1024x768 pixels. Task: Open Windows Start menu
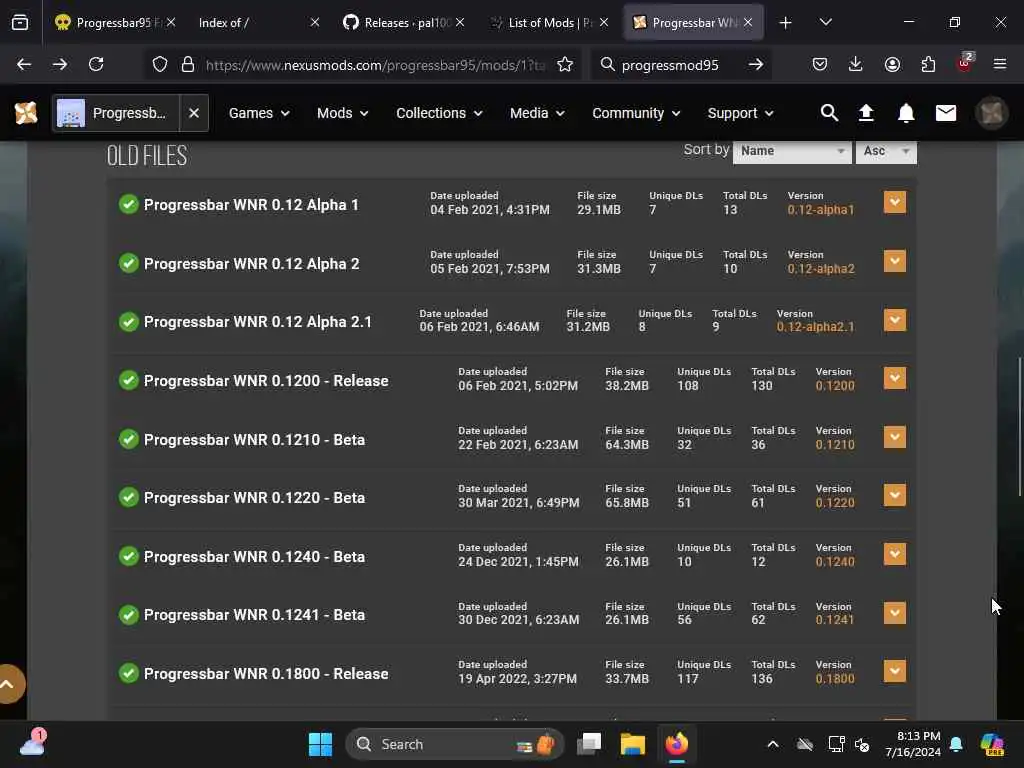(x=320, y=744)
